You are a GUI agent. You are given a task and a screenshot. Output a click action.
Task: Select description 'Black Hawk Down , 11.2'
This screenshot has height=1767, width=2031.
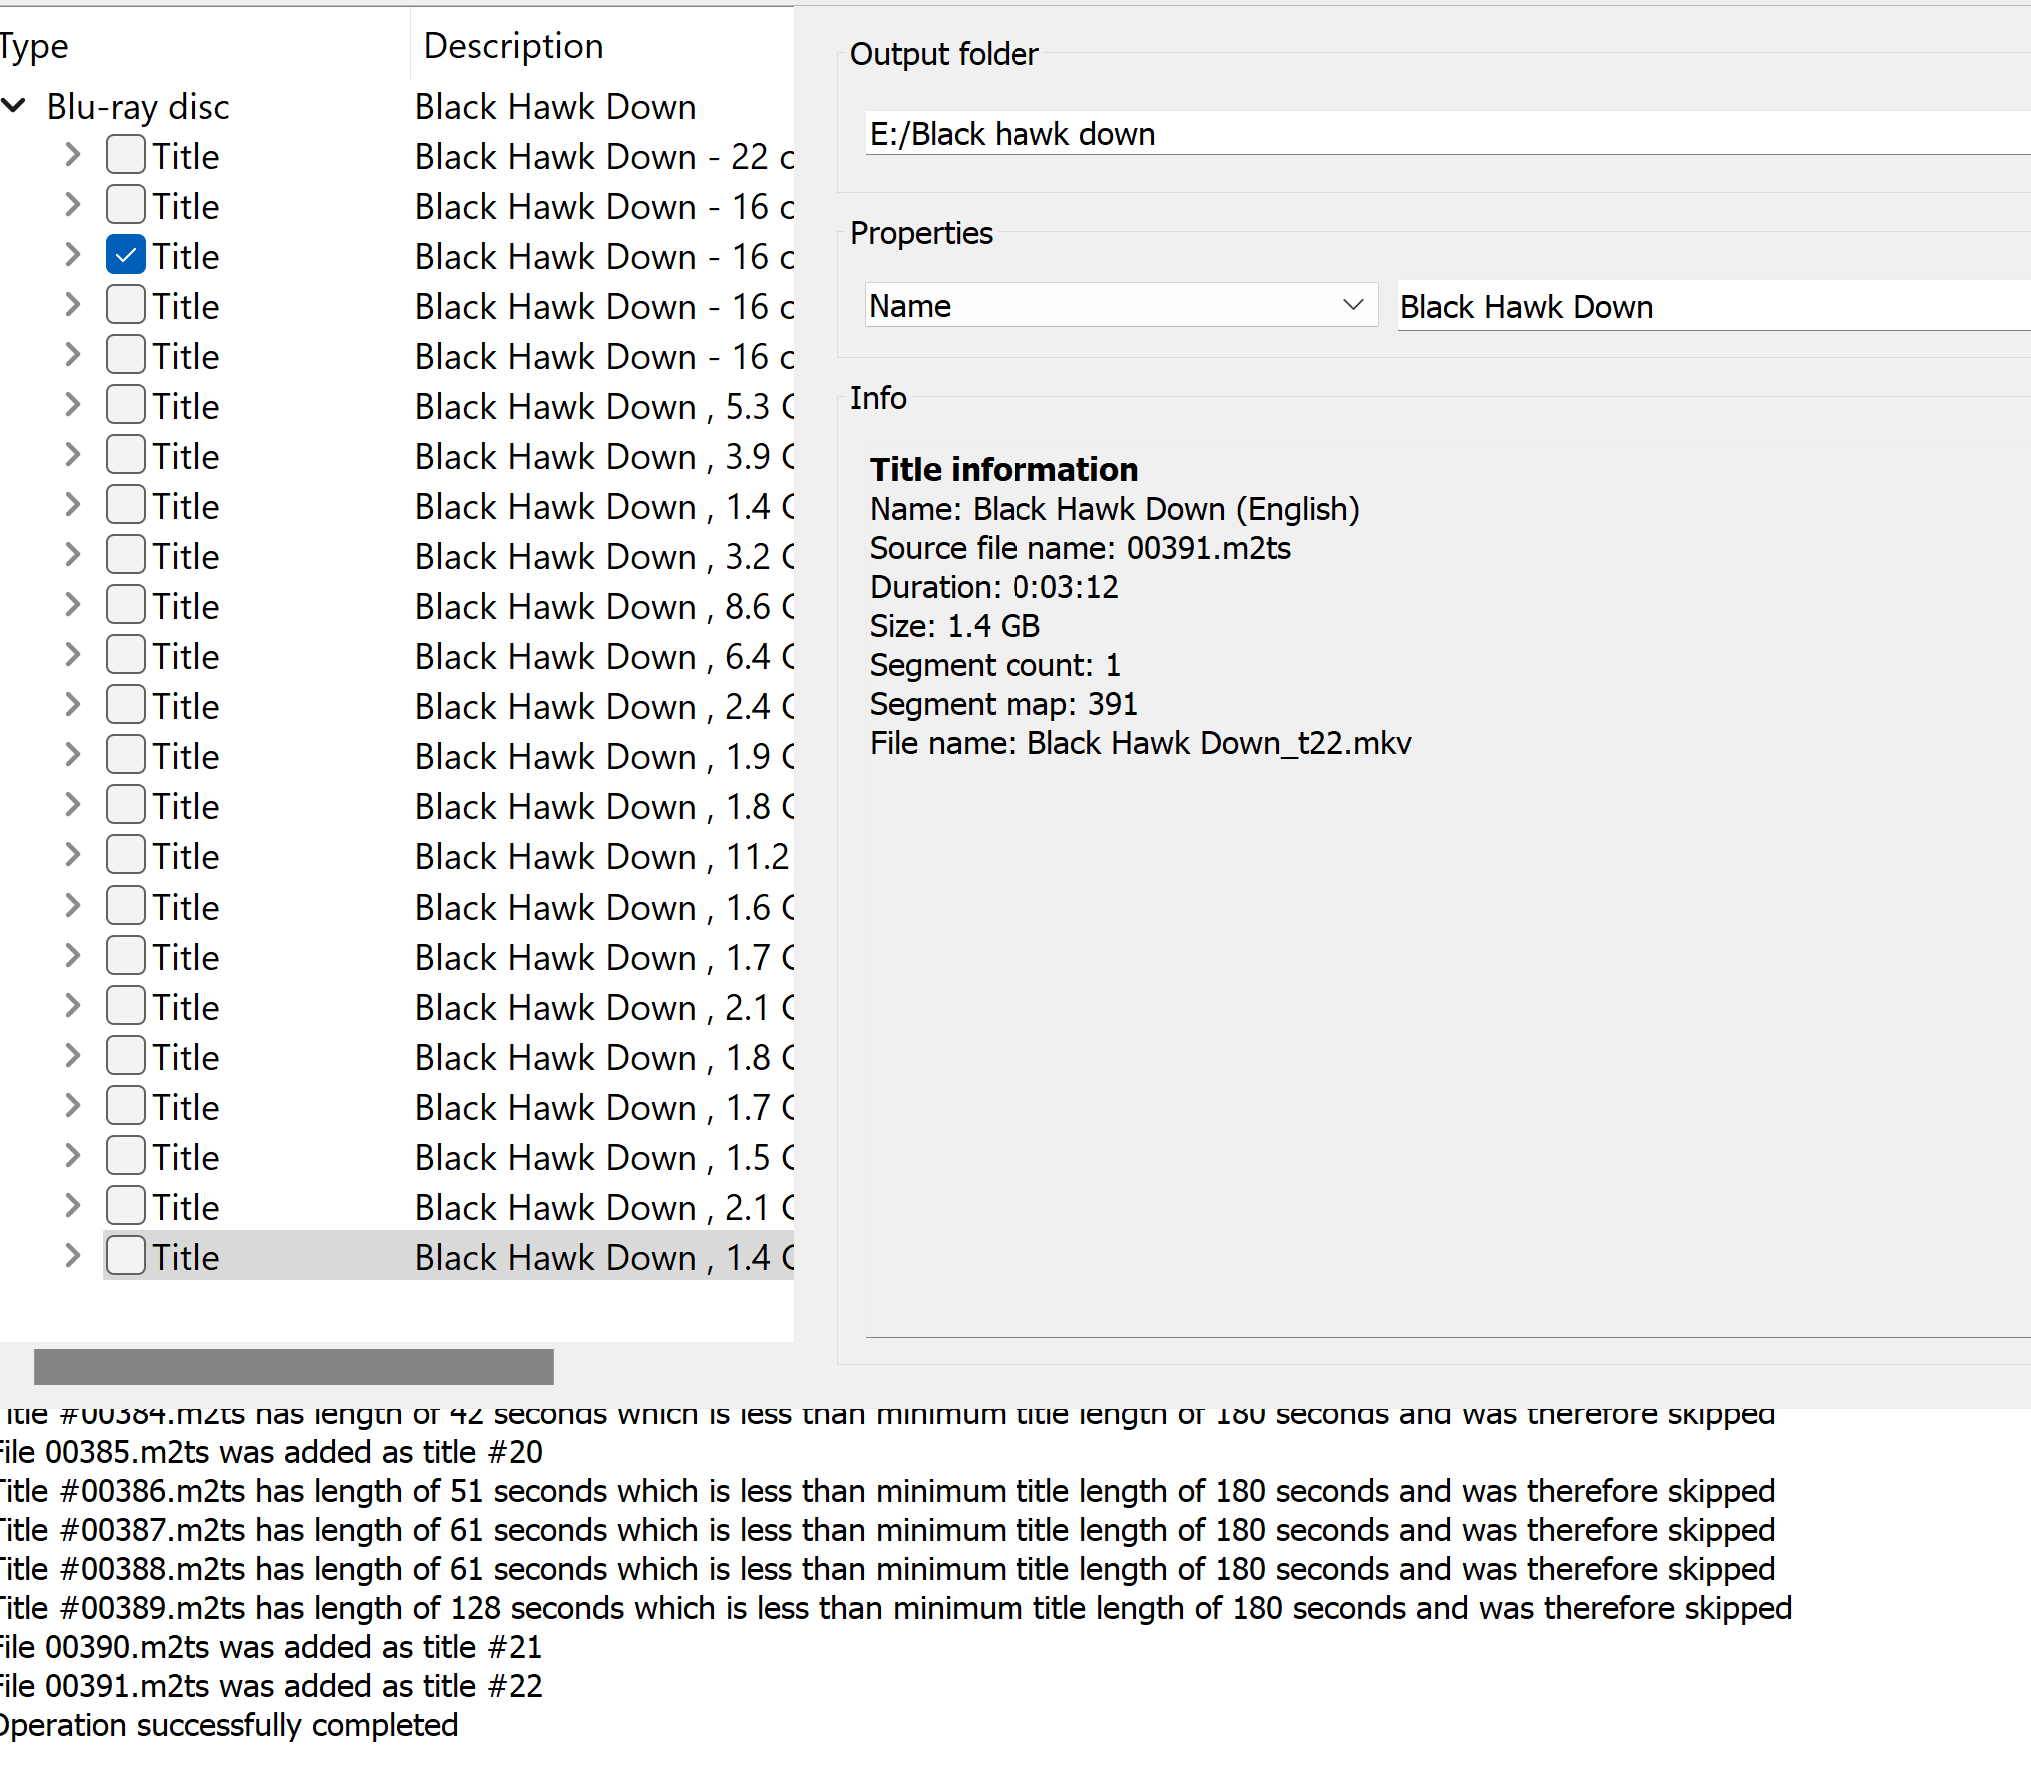[x=602, y=857]
